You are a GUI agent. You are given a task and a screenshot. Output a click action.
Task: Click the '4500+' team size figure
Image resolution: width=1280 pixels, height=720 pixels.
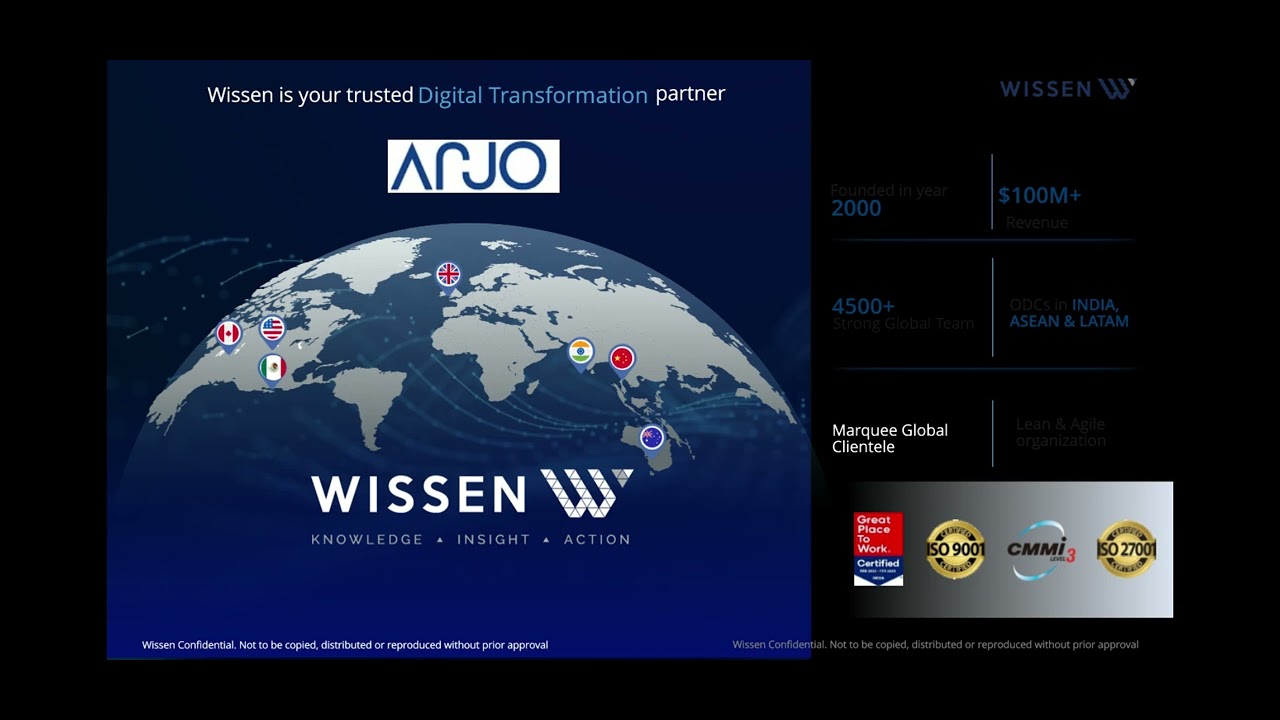[863, 306]
